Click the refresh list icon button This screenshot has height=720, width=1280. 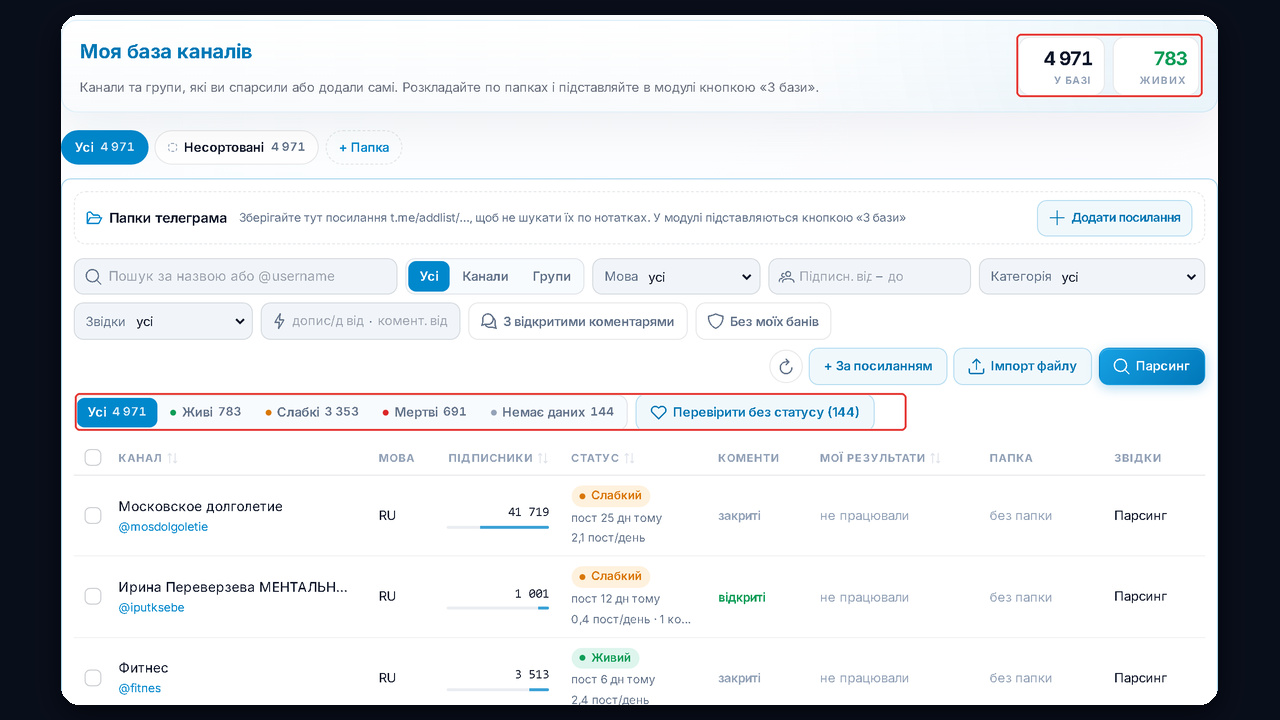pyautogui.click(x=786, y=366)
